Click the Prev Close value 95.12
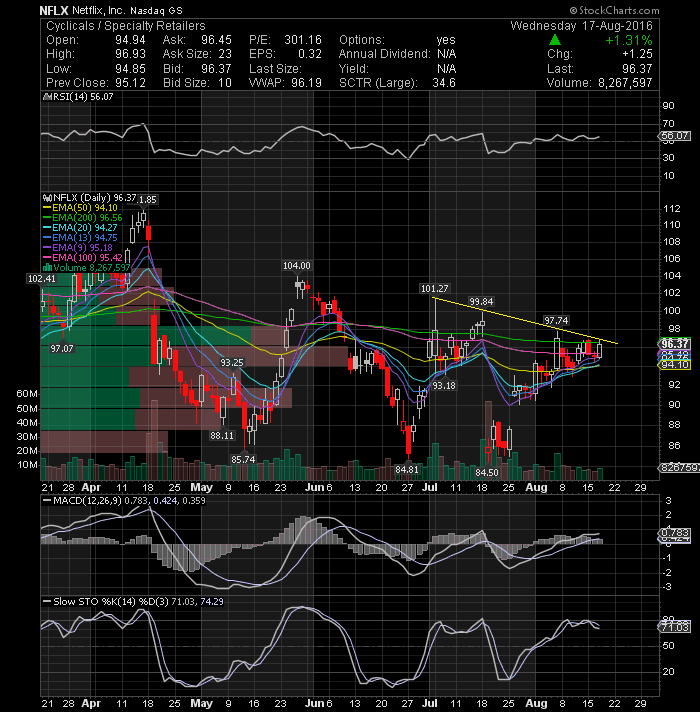Screen dimensions: 700x712 (x=130, y=83)
